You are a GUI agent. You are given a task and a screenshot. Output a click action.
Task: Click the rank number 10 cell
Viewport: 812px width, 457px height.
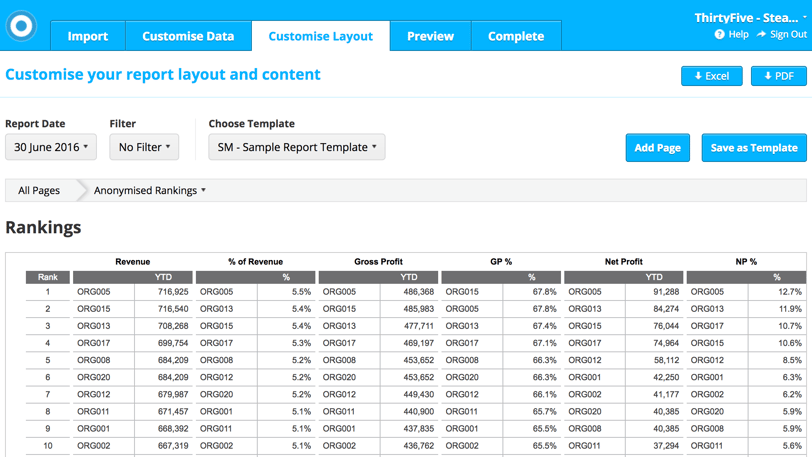click(x=48, y=446)
